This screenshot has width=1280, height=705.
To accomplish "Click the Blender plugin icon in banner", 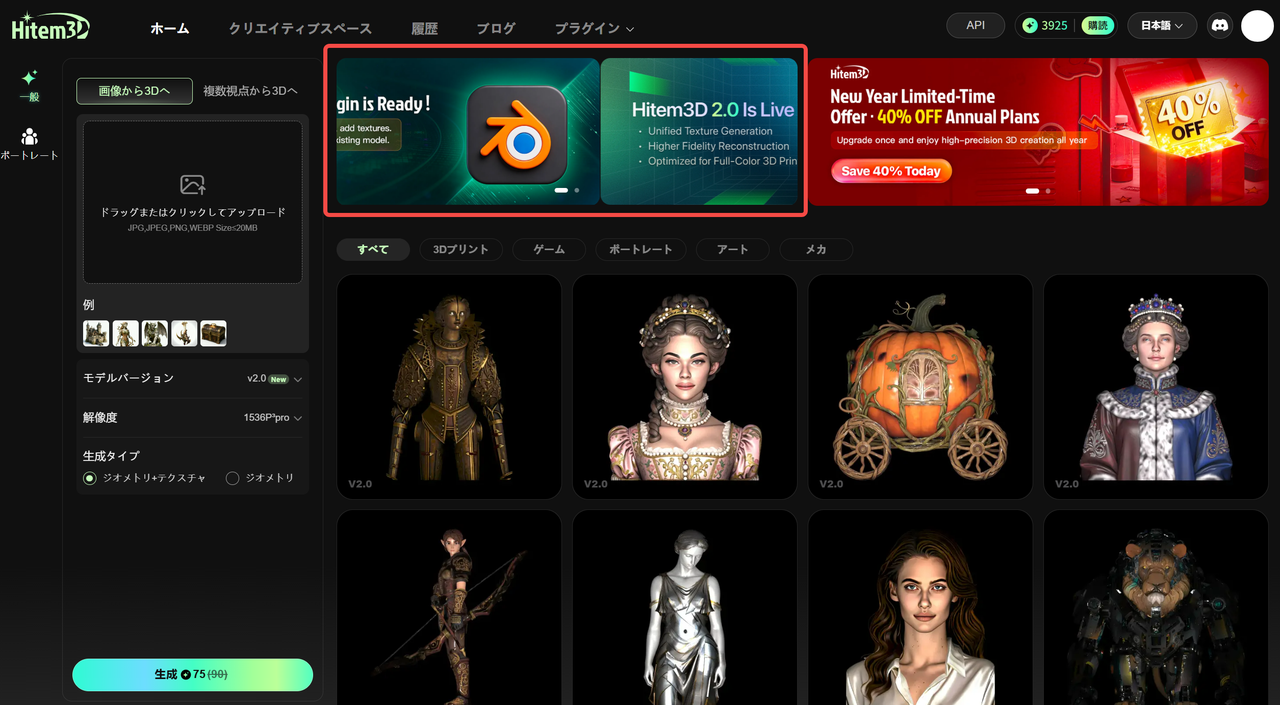I will [517, 135].
